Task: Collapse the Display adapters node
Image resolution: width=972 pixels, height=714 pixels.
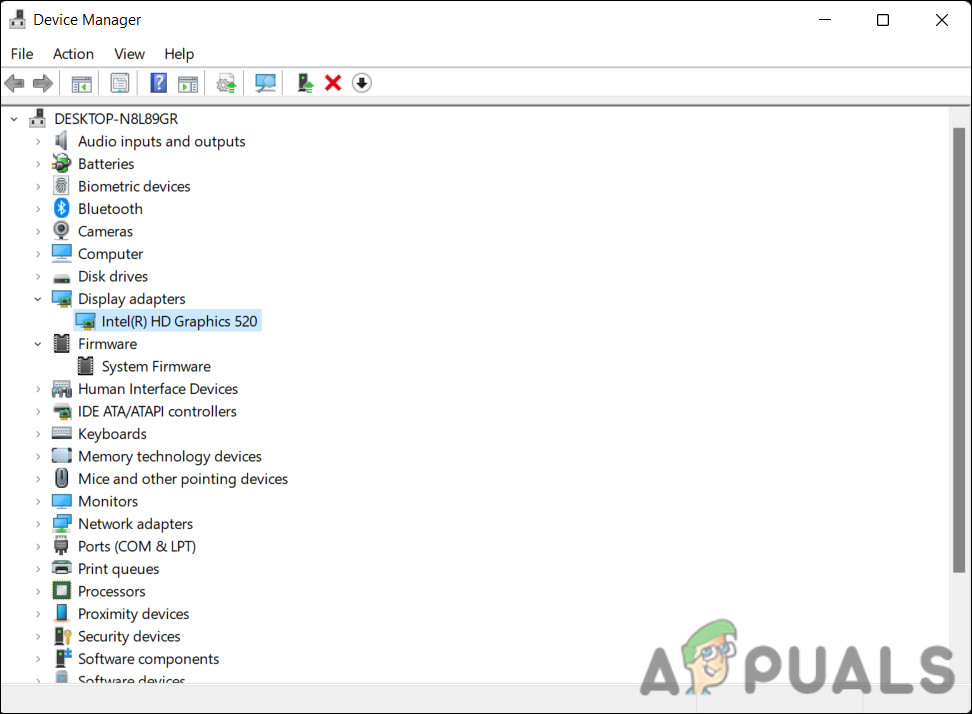Action: pyautogui.click(x=38, y=299)
